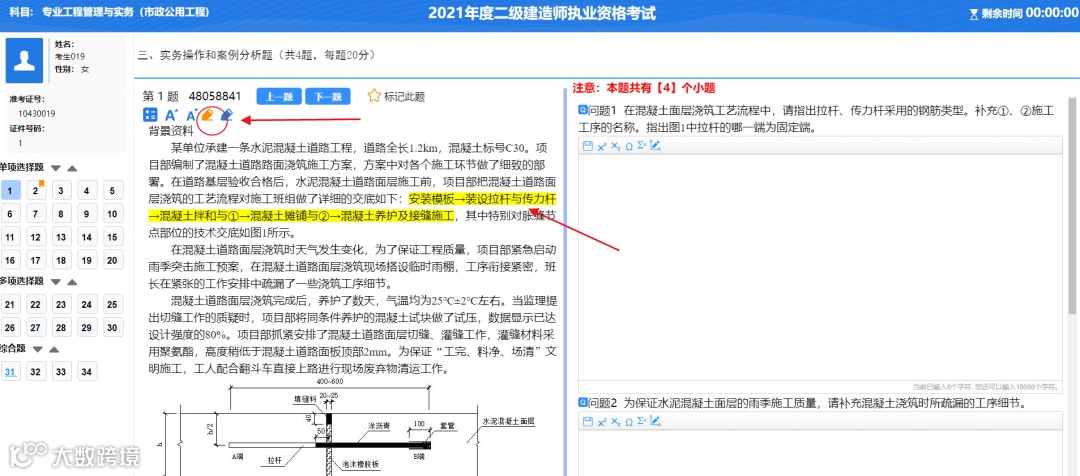Click save icon in 问题2 editor toolbar

click(588, 422)
